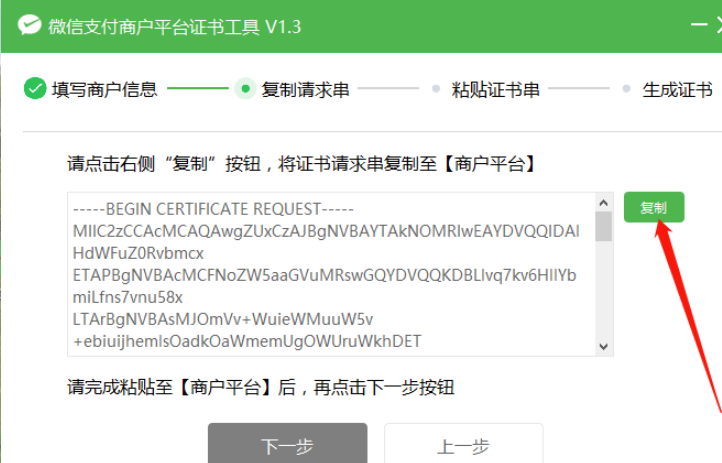Screen dimensions: 722x463
Task: Click the line LTArBgNVBAsMJOmVv+WuieWMuuW5v
Action: 223,319
